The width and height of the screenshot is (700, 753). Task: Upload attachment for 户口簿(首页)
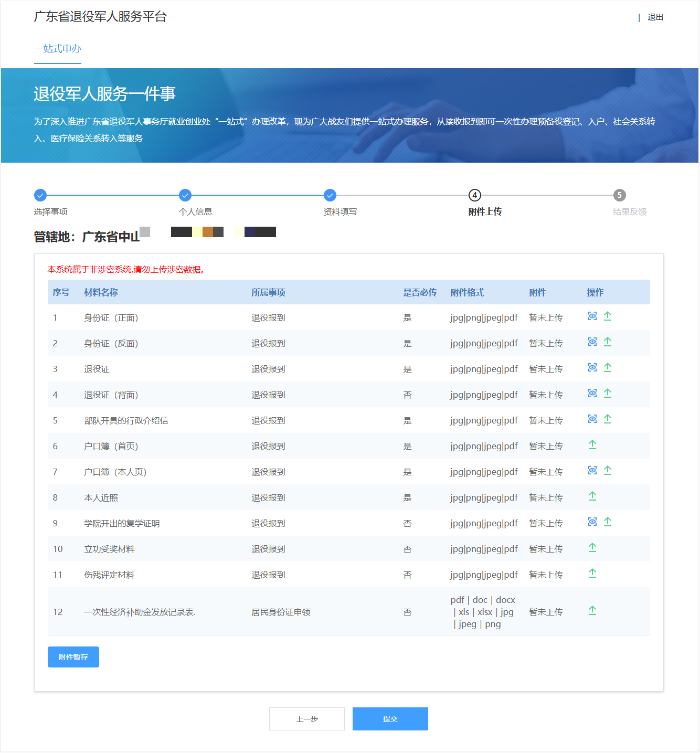[592, 445]
